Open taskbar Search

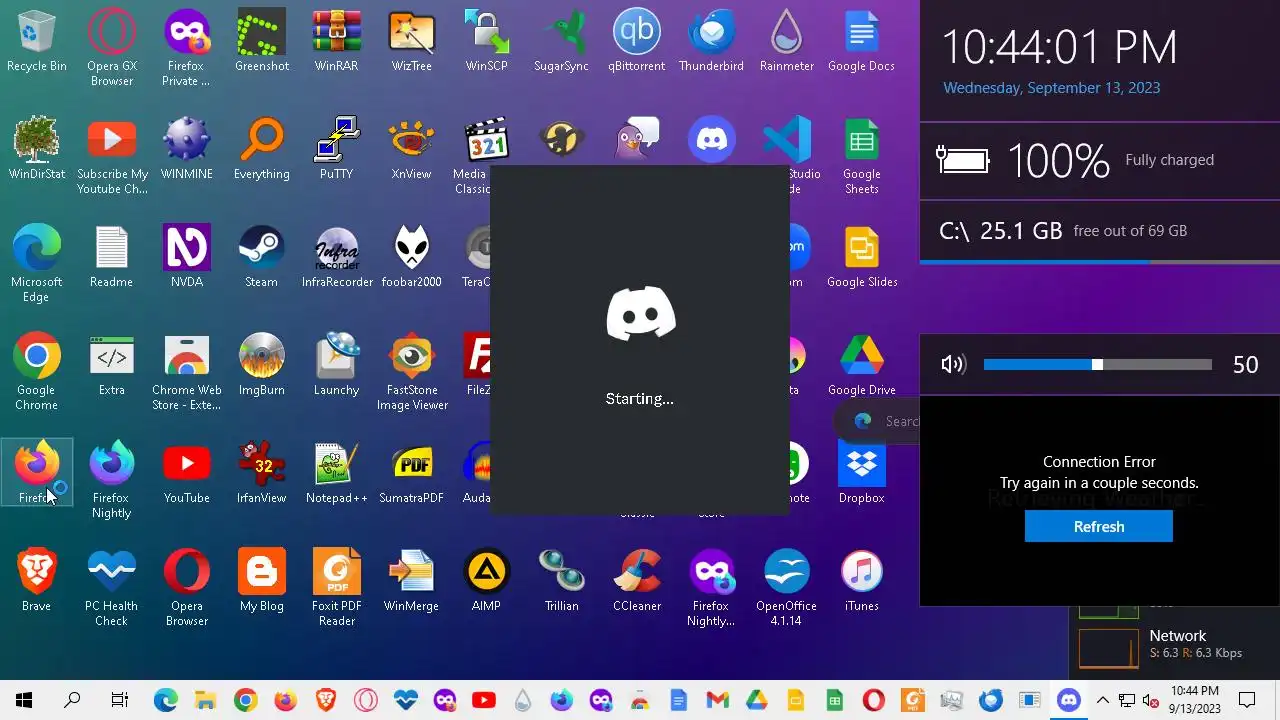72,700
